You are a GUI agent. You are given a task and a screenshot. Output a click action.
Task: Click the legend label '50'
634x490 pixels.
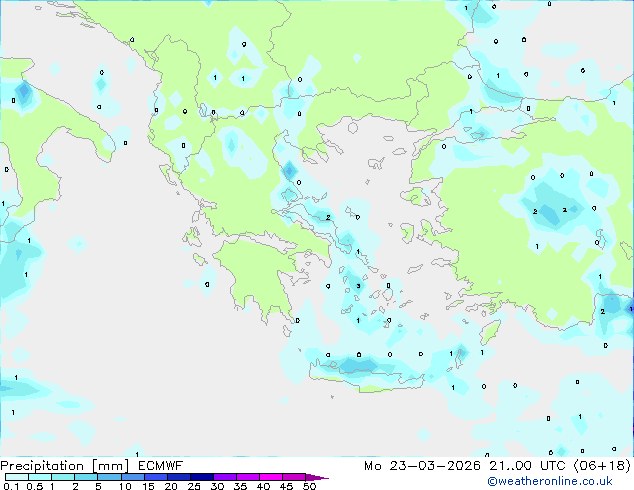pos(310,486)
